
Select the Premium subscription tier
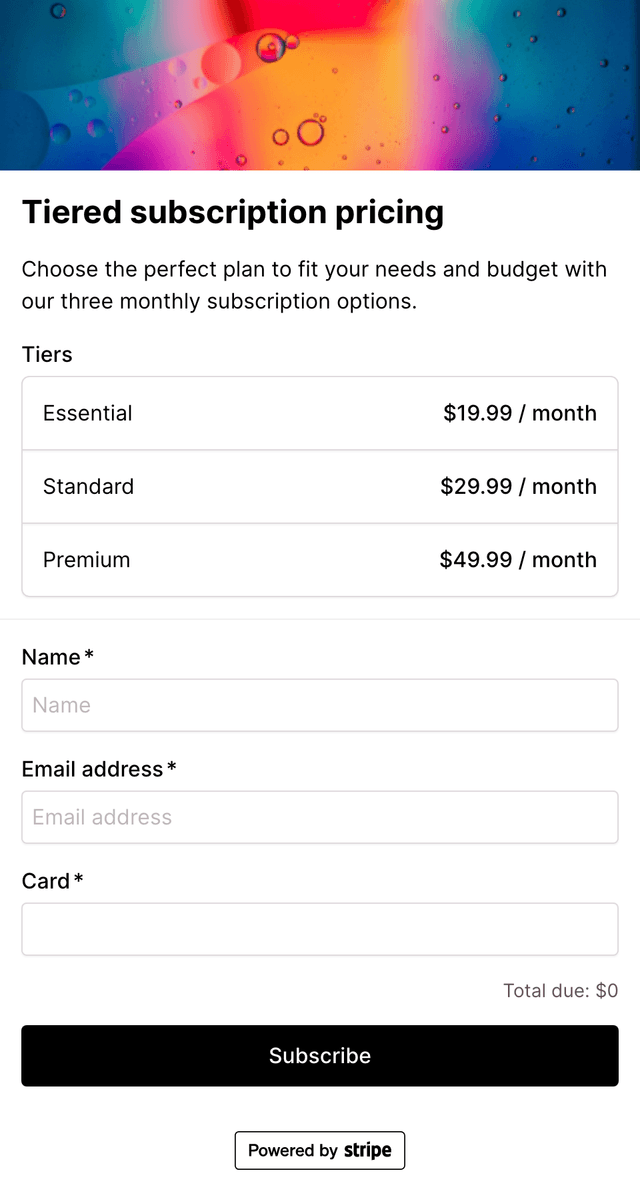coord(320,560)
